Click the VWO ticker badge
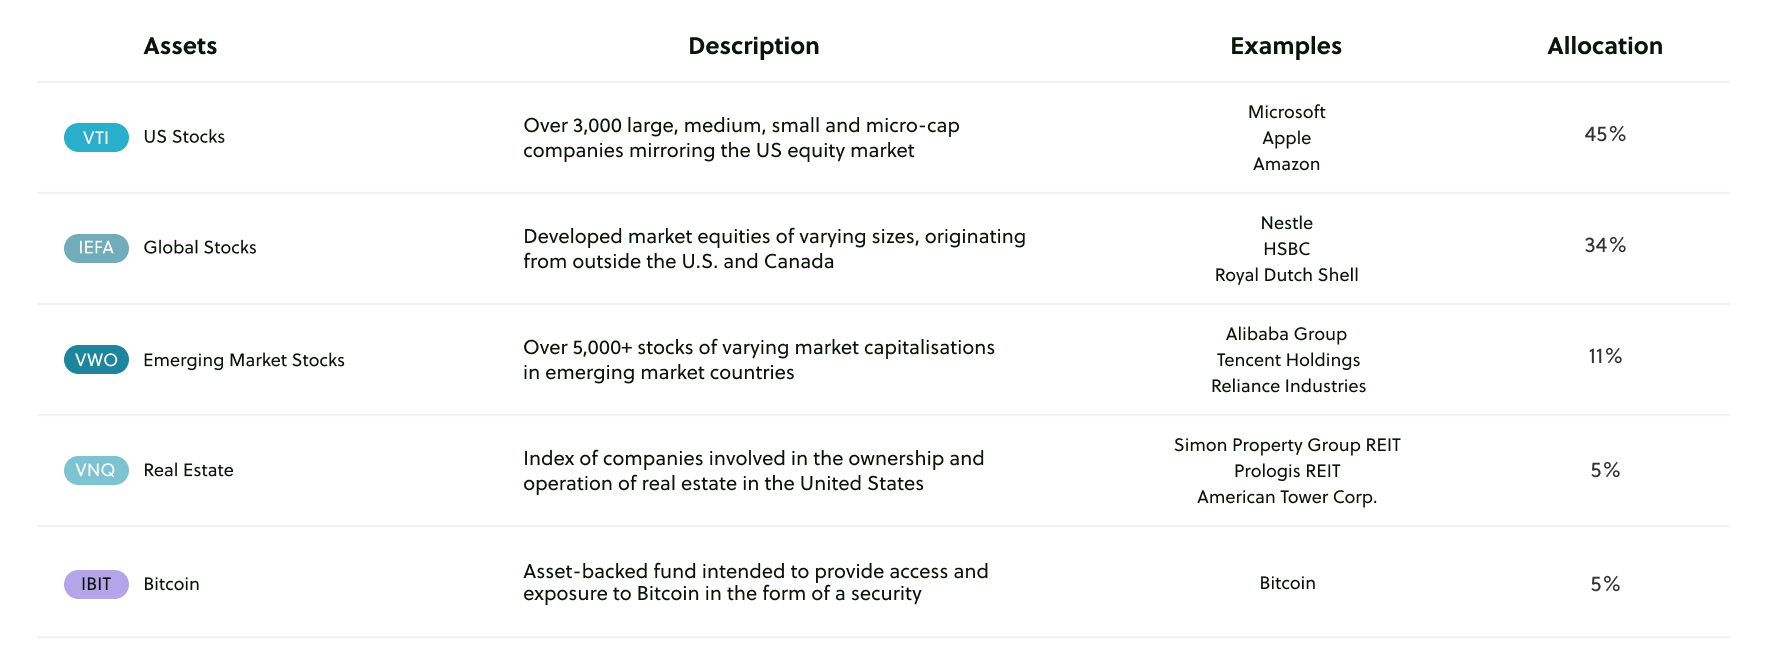The image size is (1766, 669). click(x=96, y=360)
